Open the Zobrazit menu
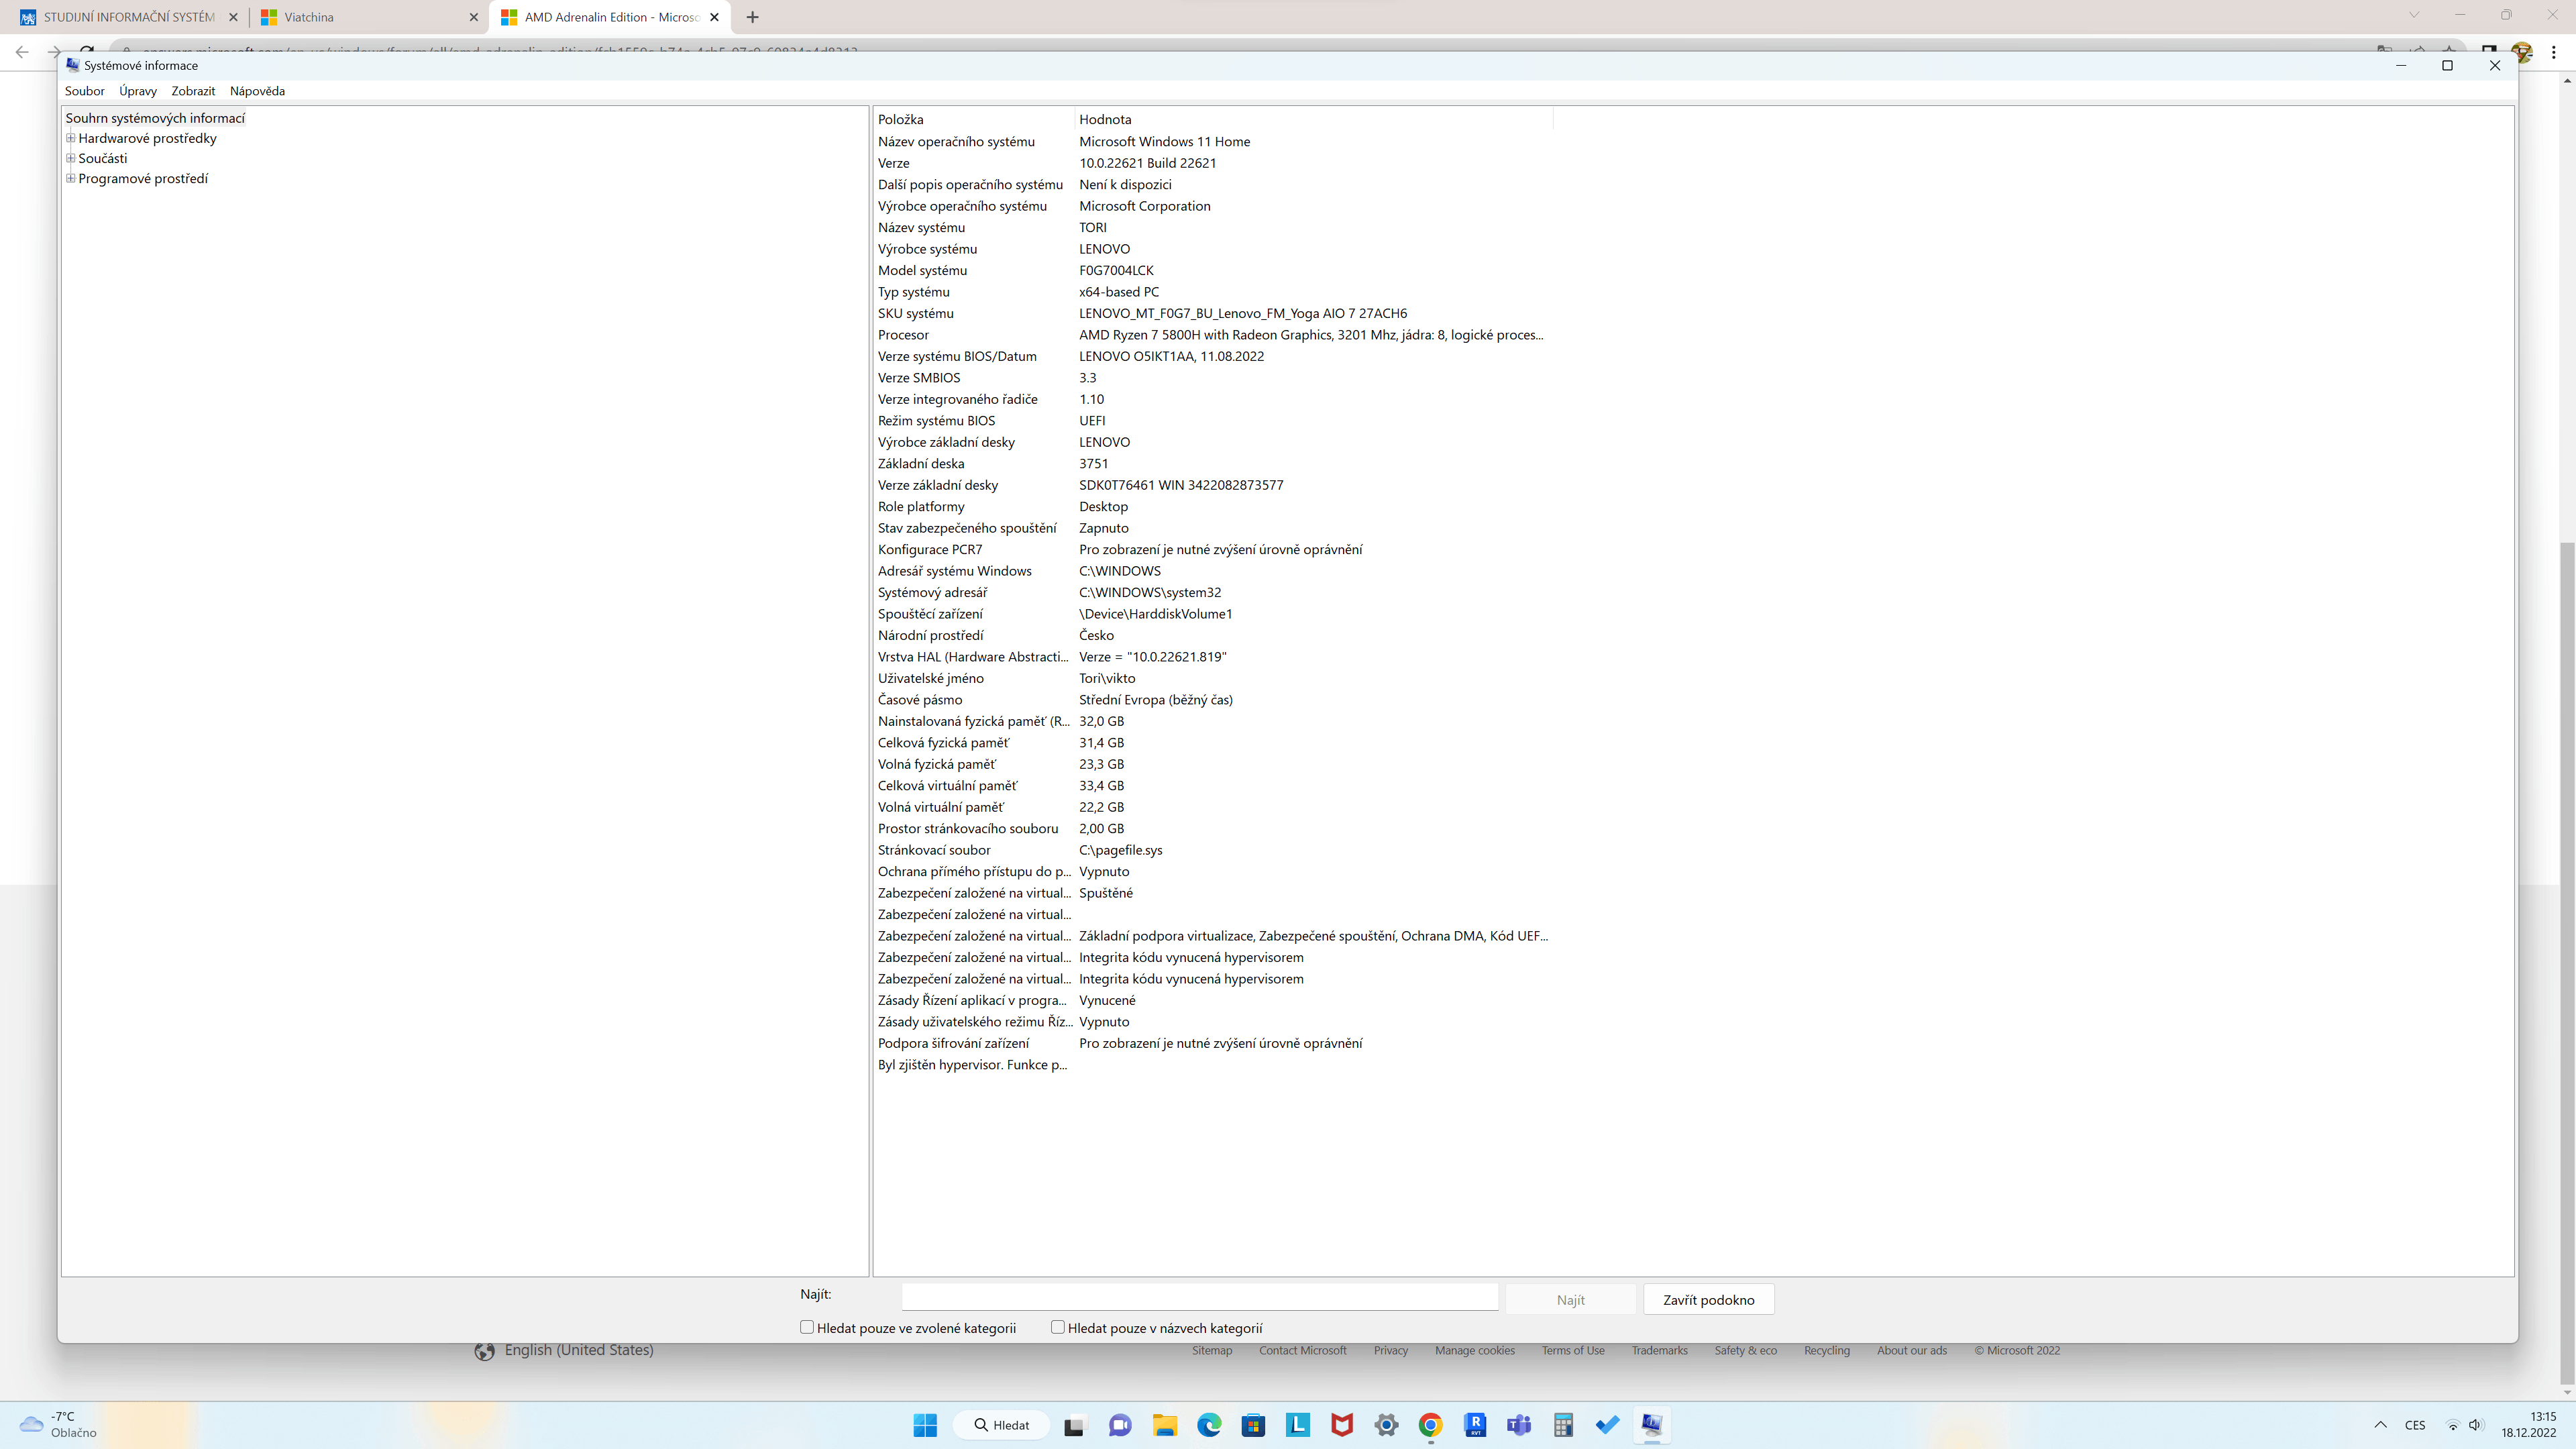This screenshot has width=2576, height=1449. coord(193,91)
